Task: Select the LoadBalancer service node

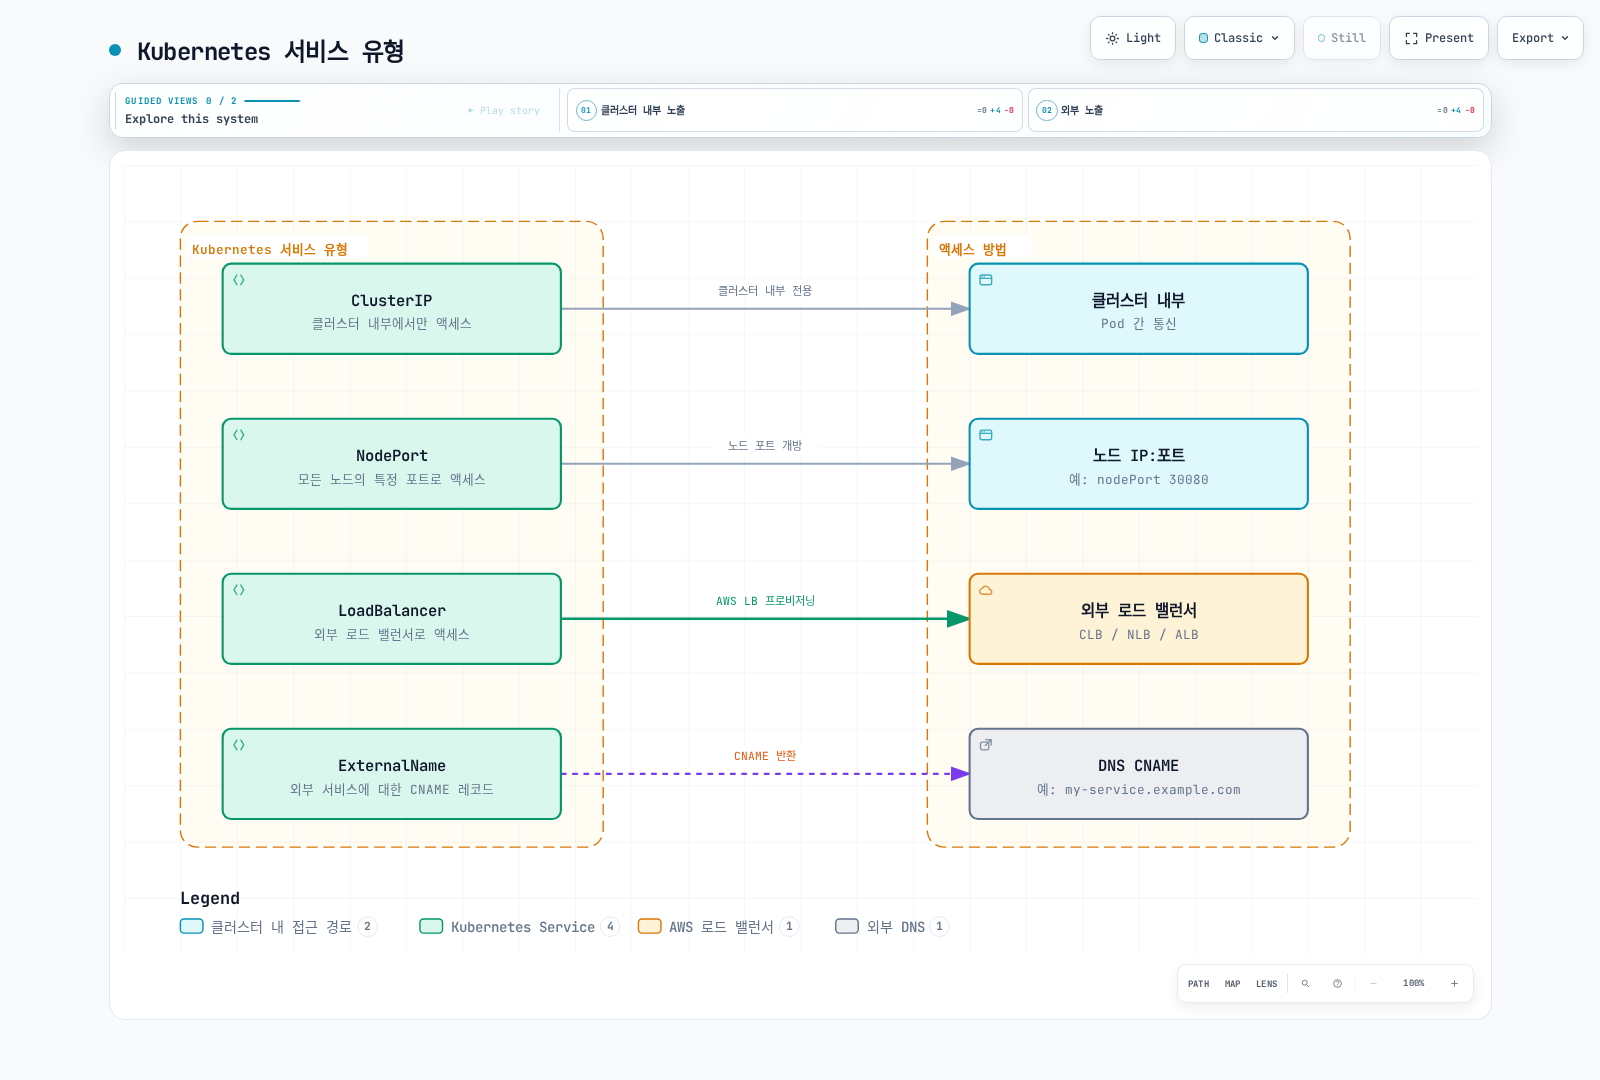Action: 392,619
